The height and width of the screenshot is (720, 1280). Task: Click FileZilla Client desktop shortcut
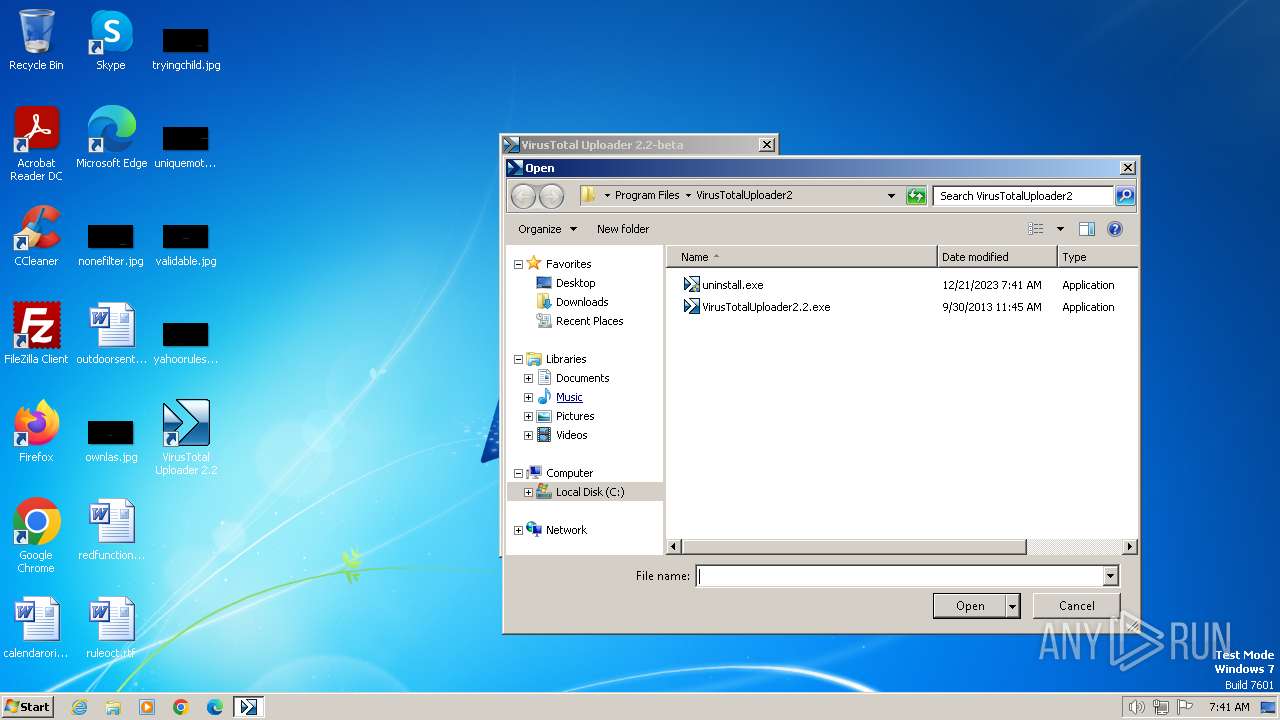pyautogui.click(x=36, y=334)
